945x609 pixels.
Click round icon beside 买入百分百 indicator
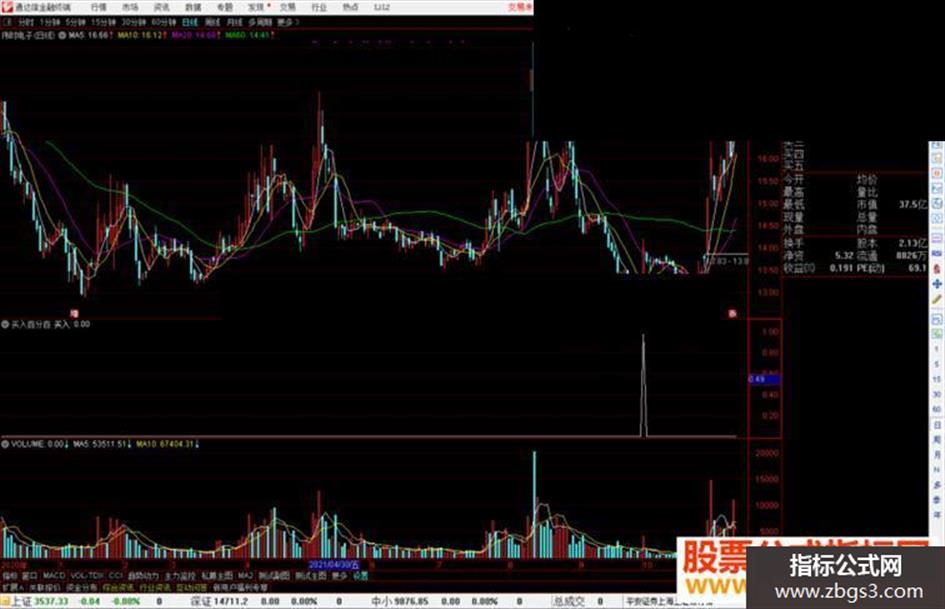(x=5, y=324)
